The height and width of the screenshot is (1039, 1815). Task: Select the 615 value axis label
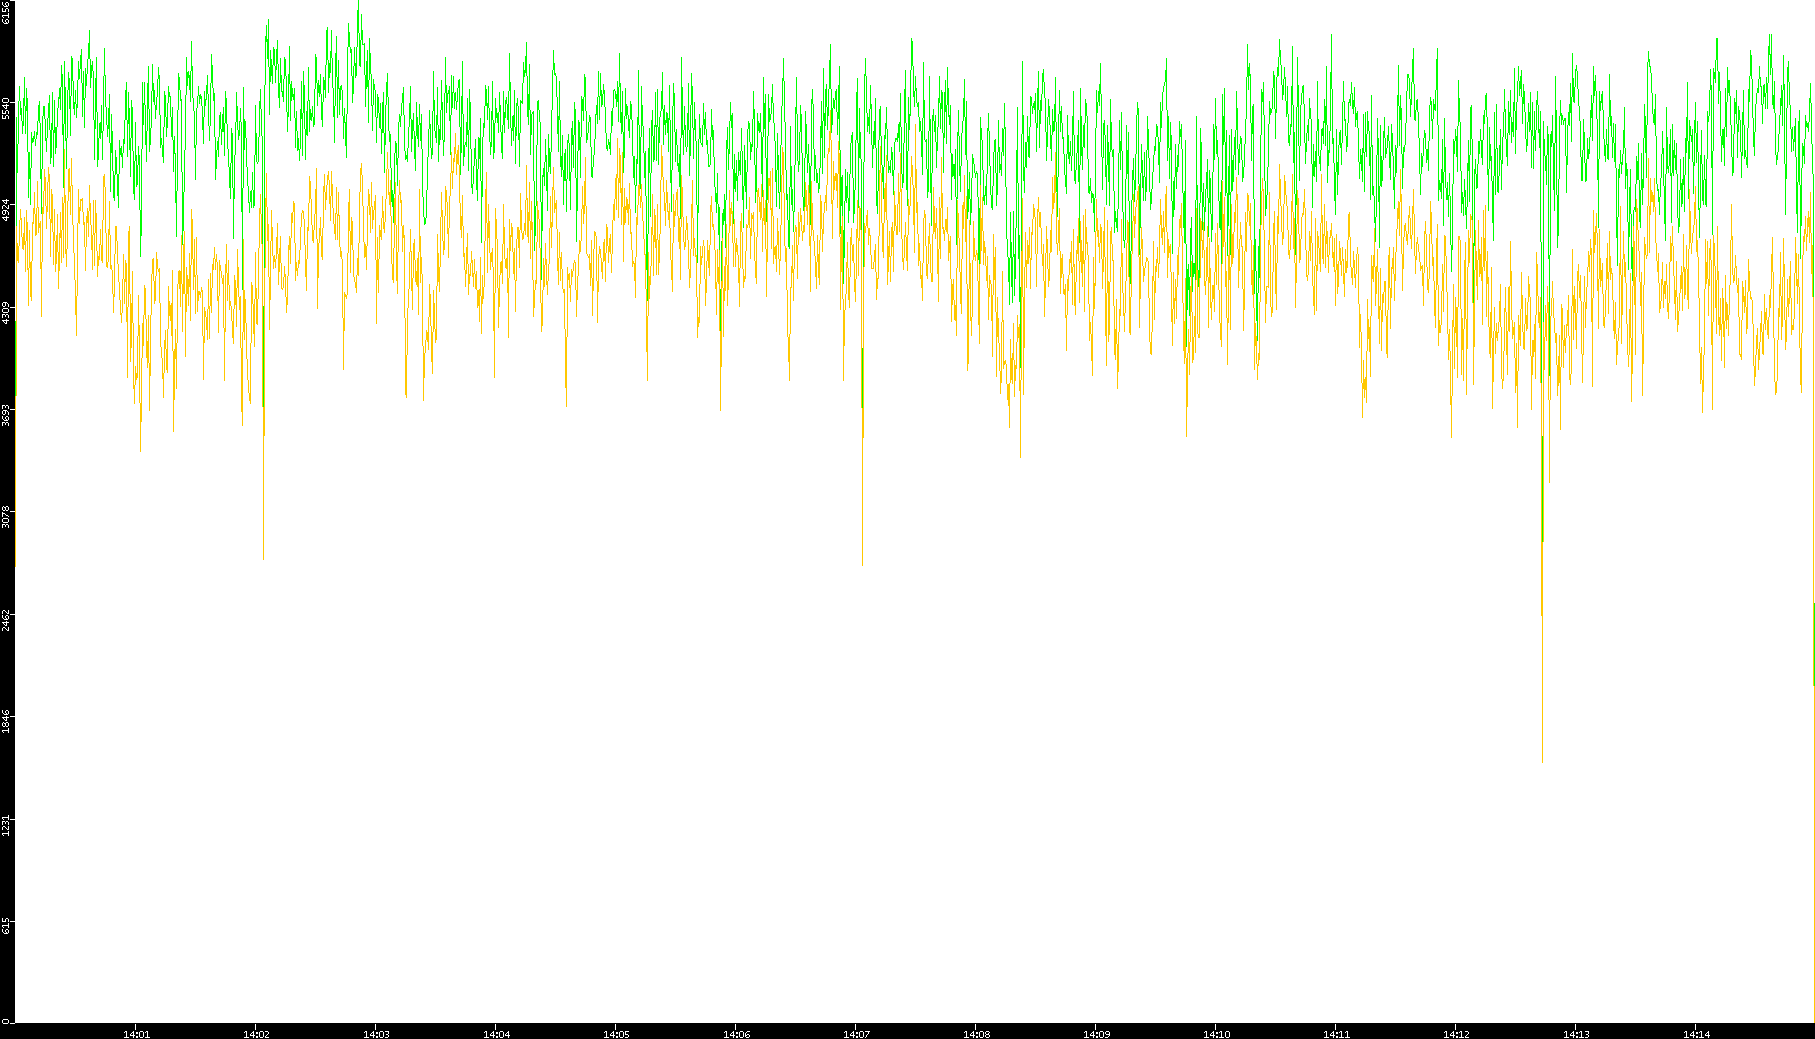coord(6,927)
